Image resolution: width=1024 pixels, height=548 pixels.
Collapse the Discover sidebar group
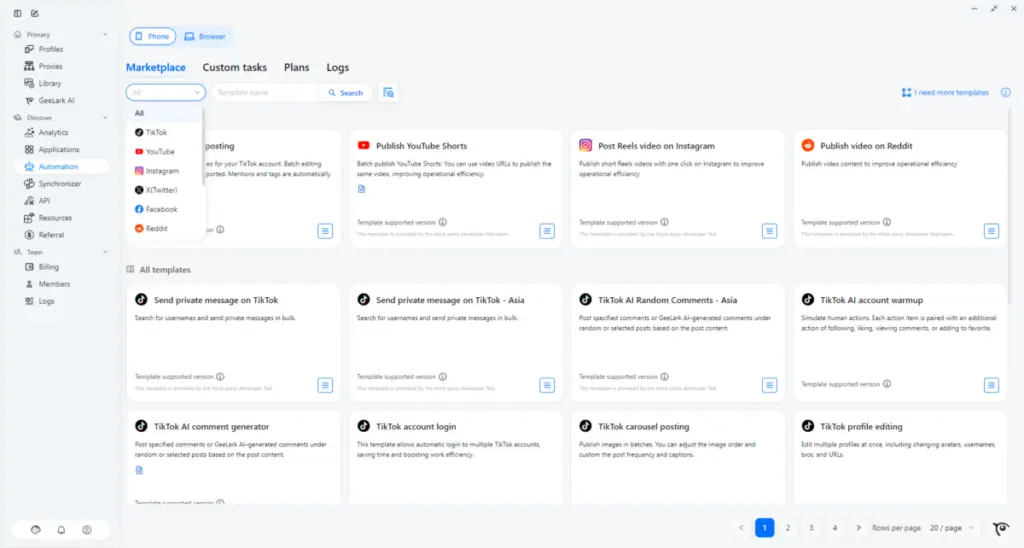tap(17, 117)
